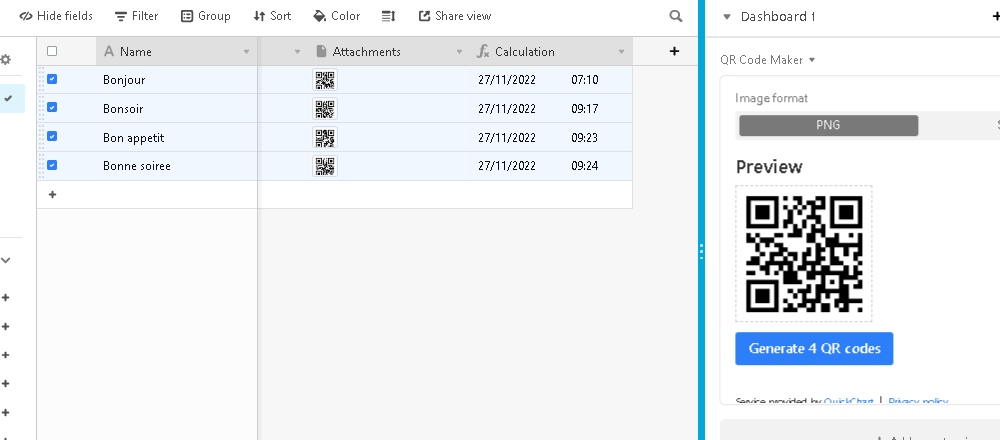Click the dashboard panel resize handle dots
This screenshot has height=440, width=1000.
(x=702, y=251)
